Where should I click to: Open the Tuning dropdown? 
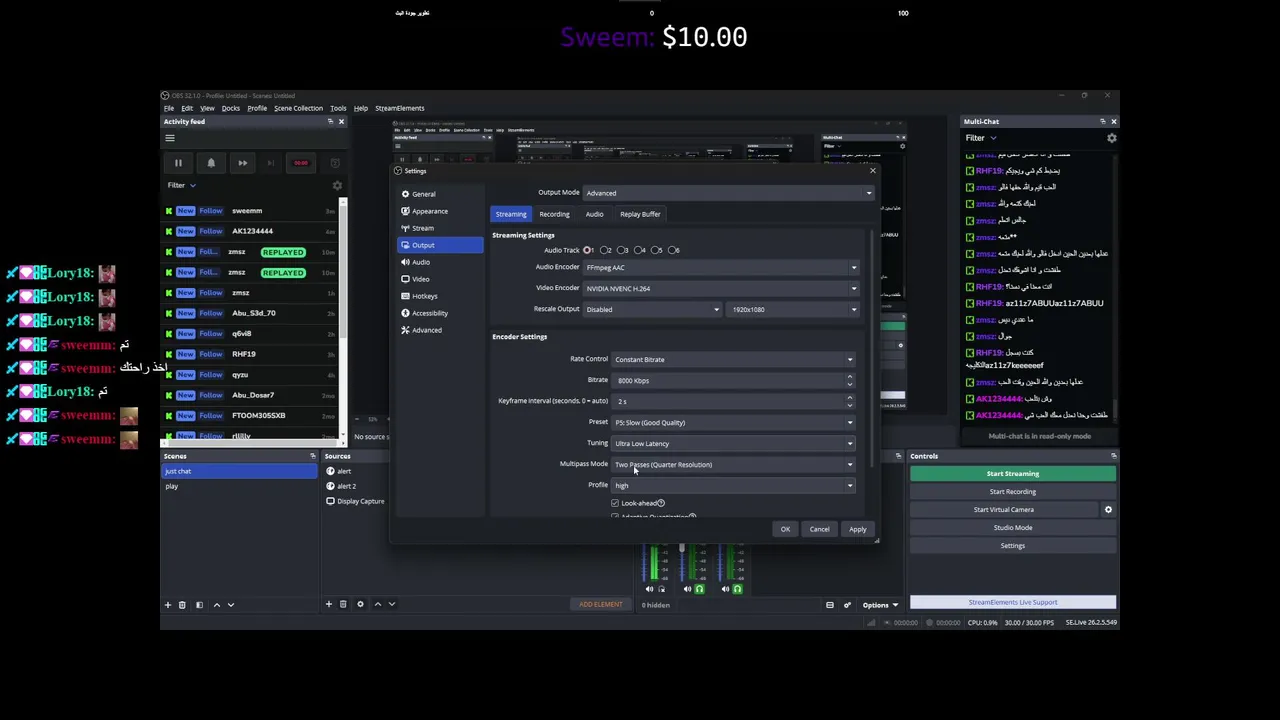click(733, 443)
